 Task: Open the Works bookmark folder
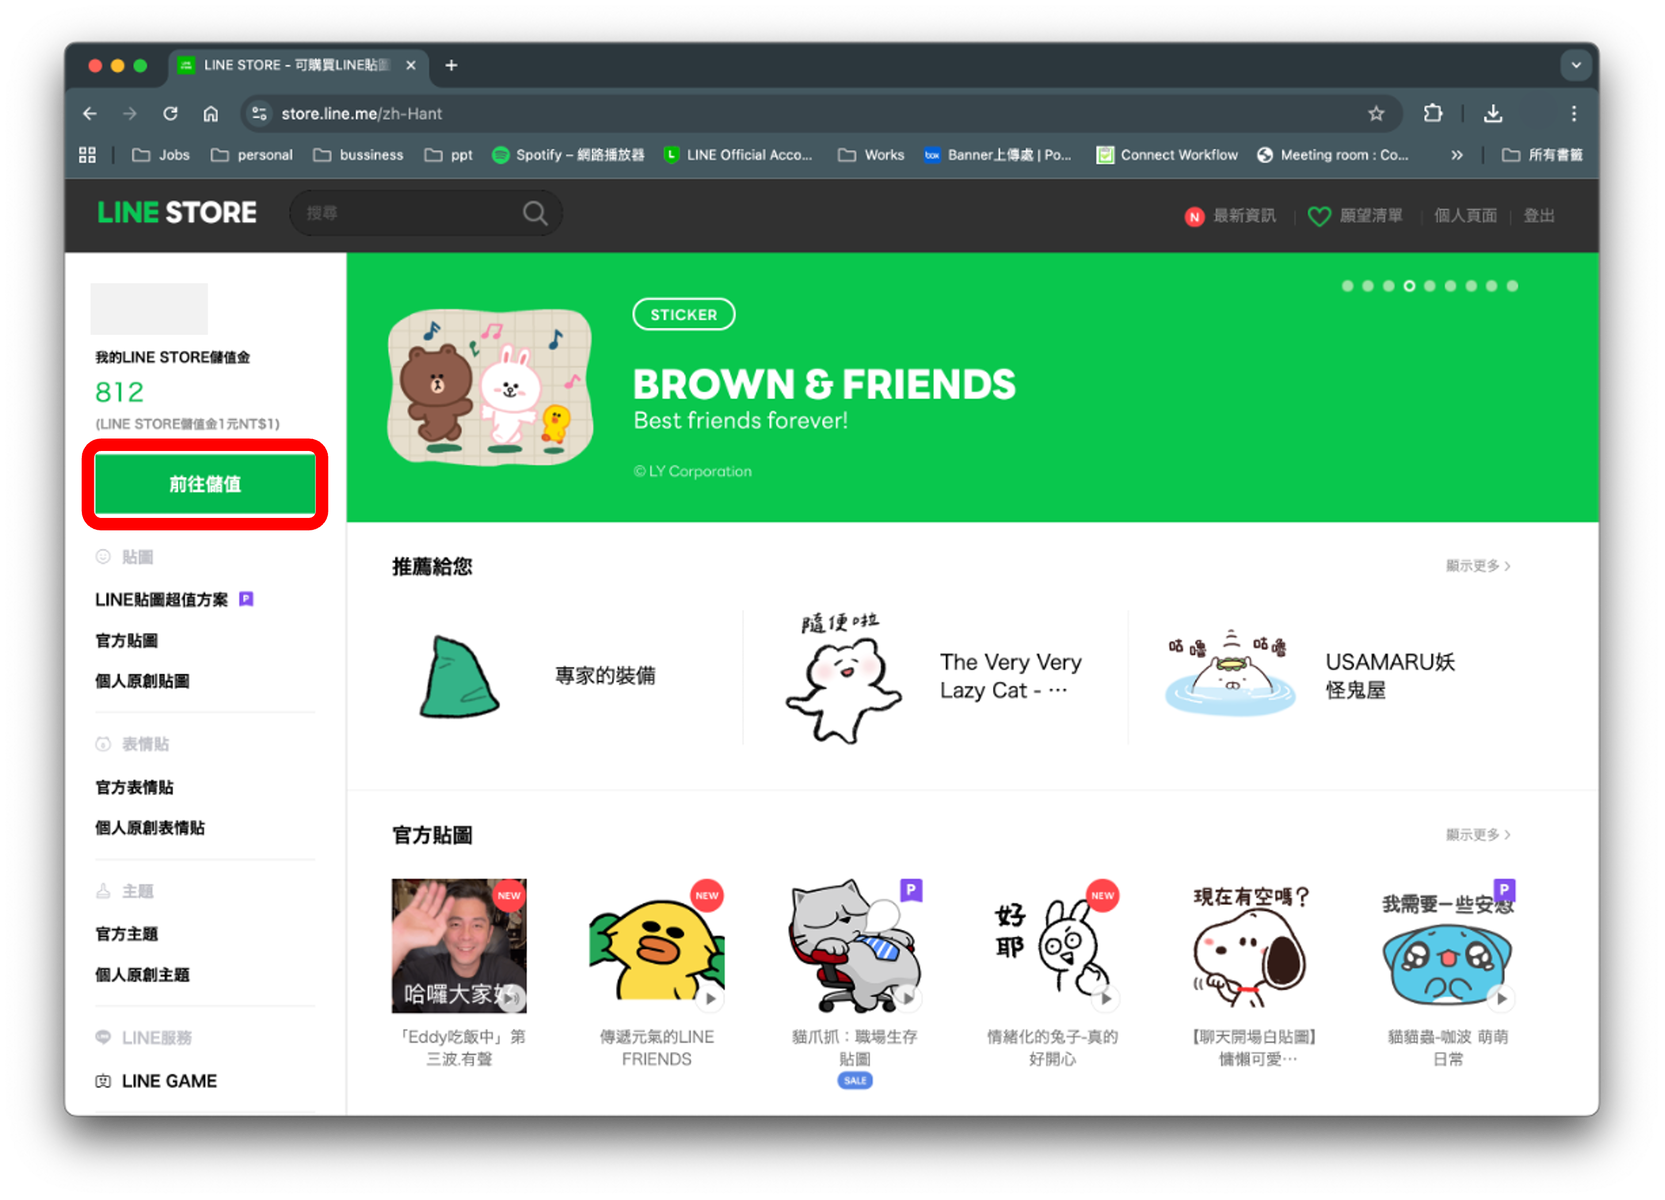pyautogui.click(x=869, y=155)
